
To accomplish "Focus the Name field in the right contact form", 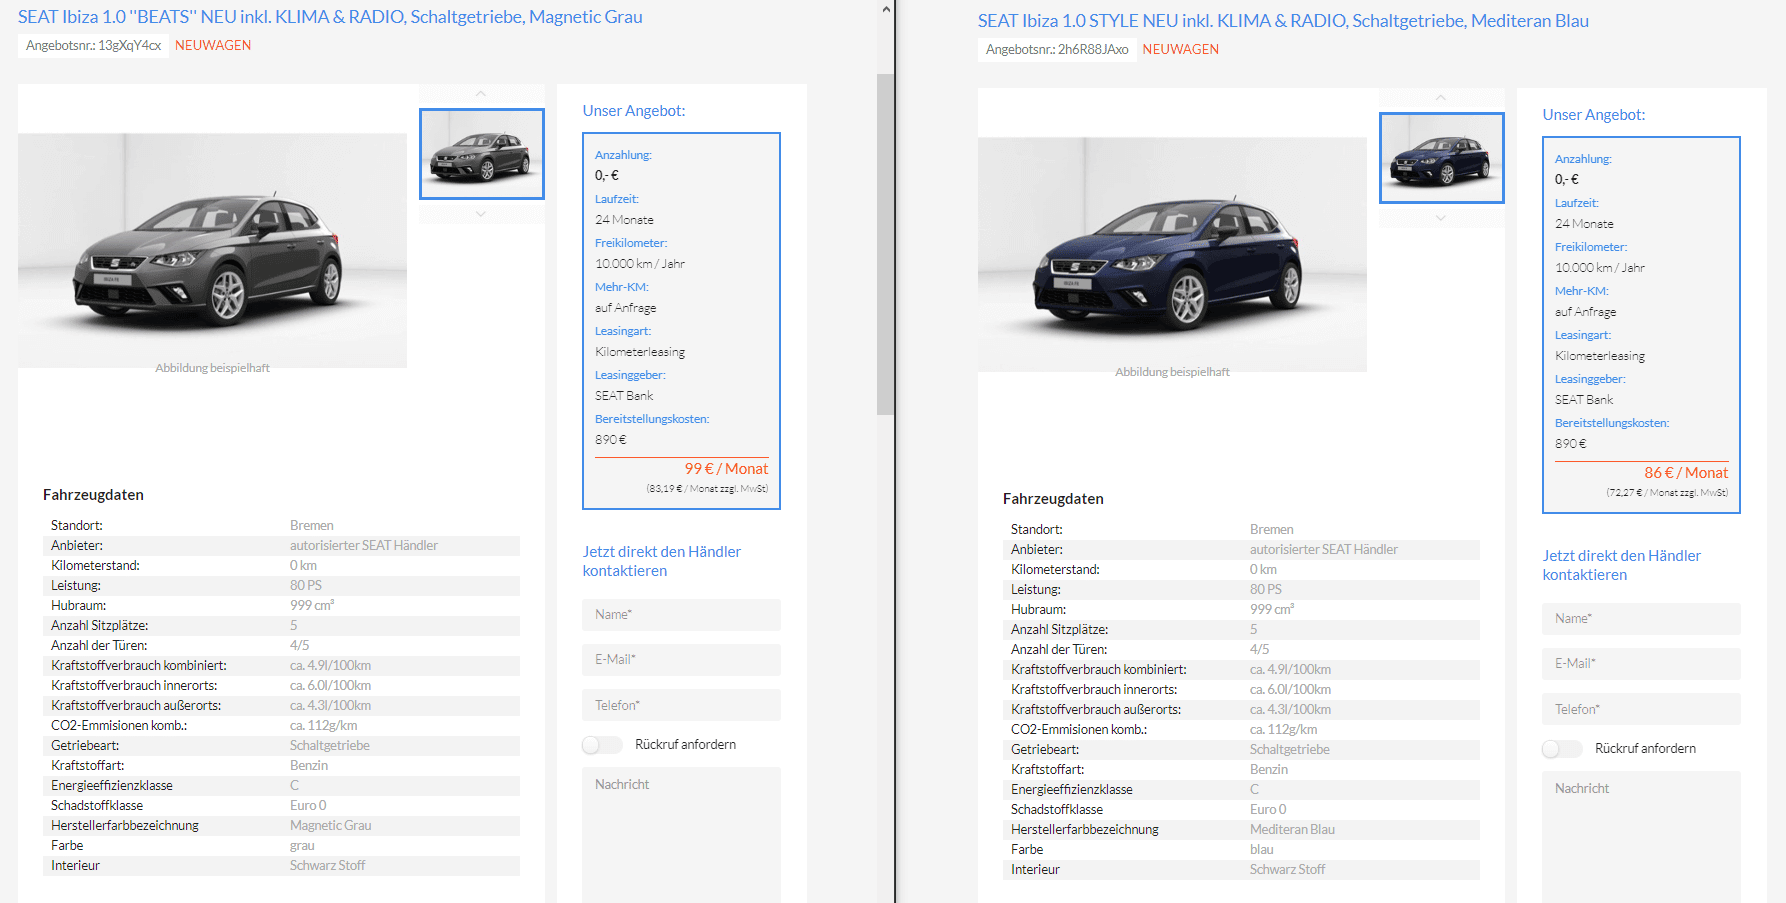I will click(1641, 619).
